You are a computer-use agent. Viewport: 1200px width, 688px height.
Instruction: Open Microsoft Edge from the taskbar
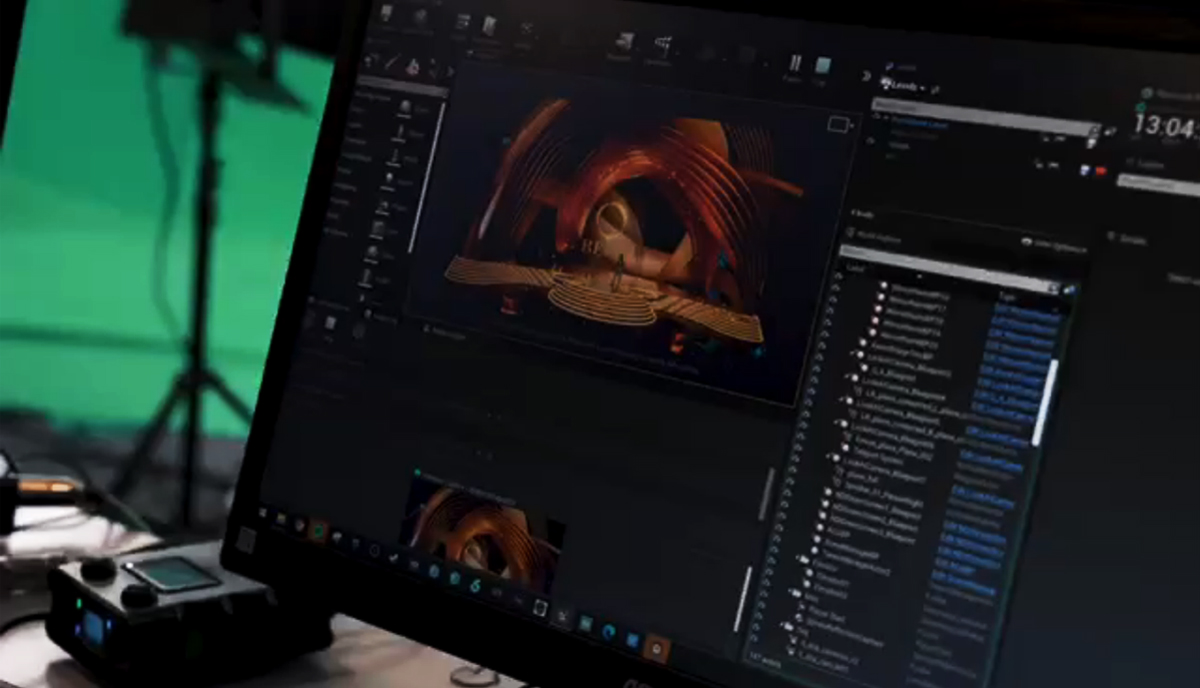pos(609,631)
